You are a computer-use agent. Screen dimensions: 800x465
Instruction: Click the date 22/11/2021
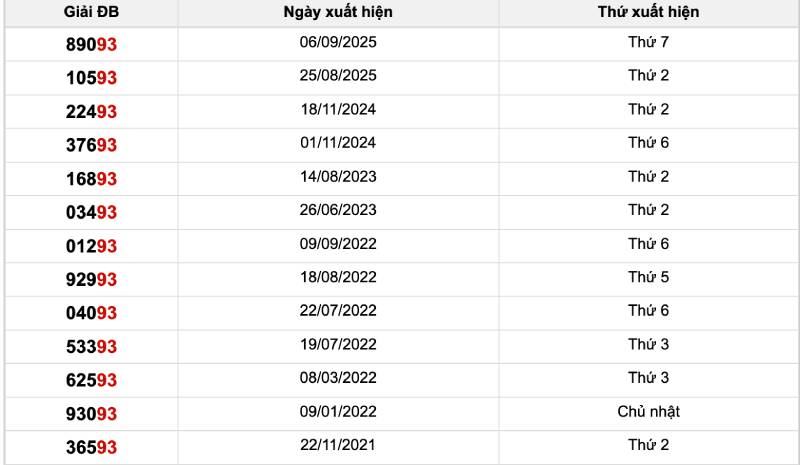[338, 445]
